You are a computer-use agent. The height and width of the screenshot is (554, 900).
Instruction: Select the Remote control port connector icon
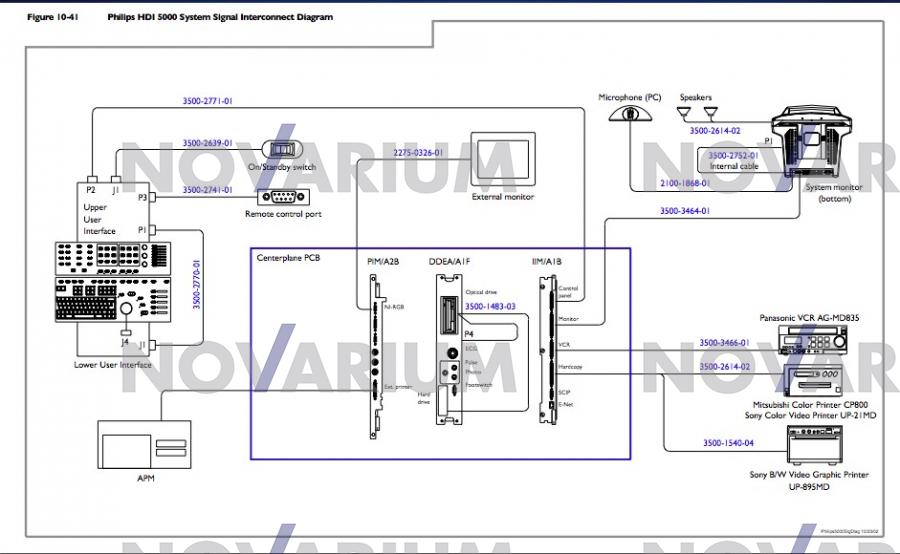(x=283, y=197)
